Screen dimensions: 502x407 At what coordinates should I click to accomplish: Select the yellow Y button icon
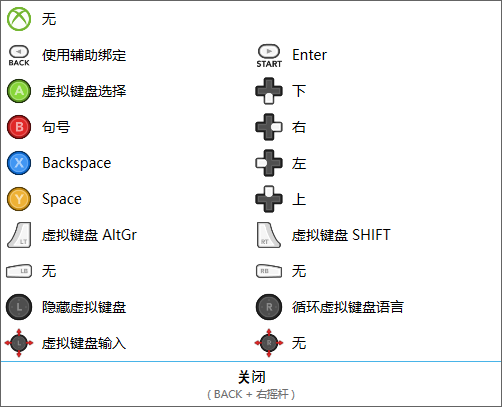[x=19, y=199]
